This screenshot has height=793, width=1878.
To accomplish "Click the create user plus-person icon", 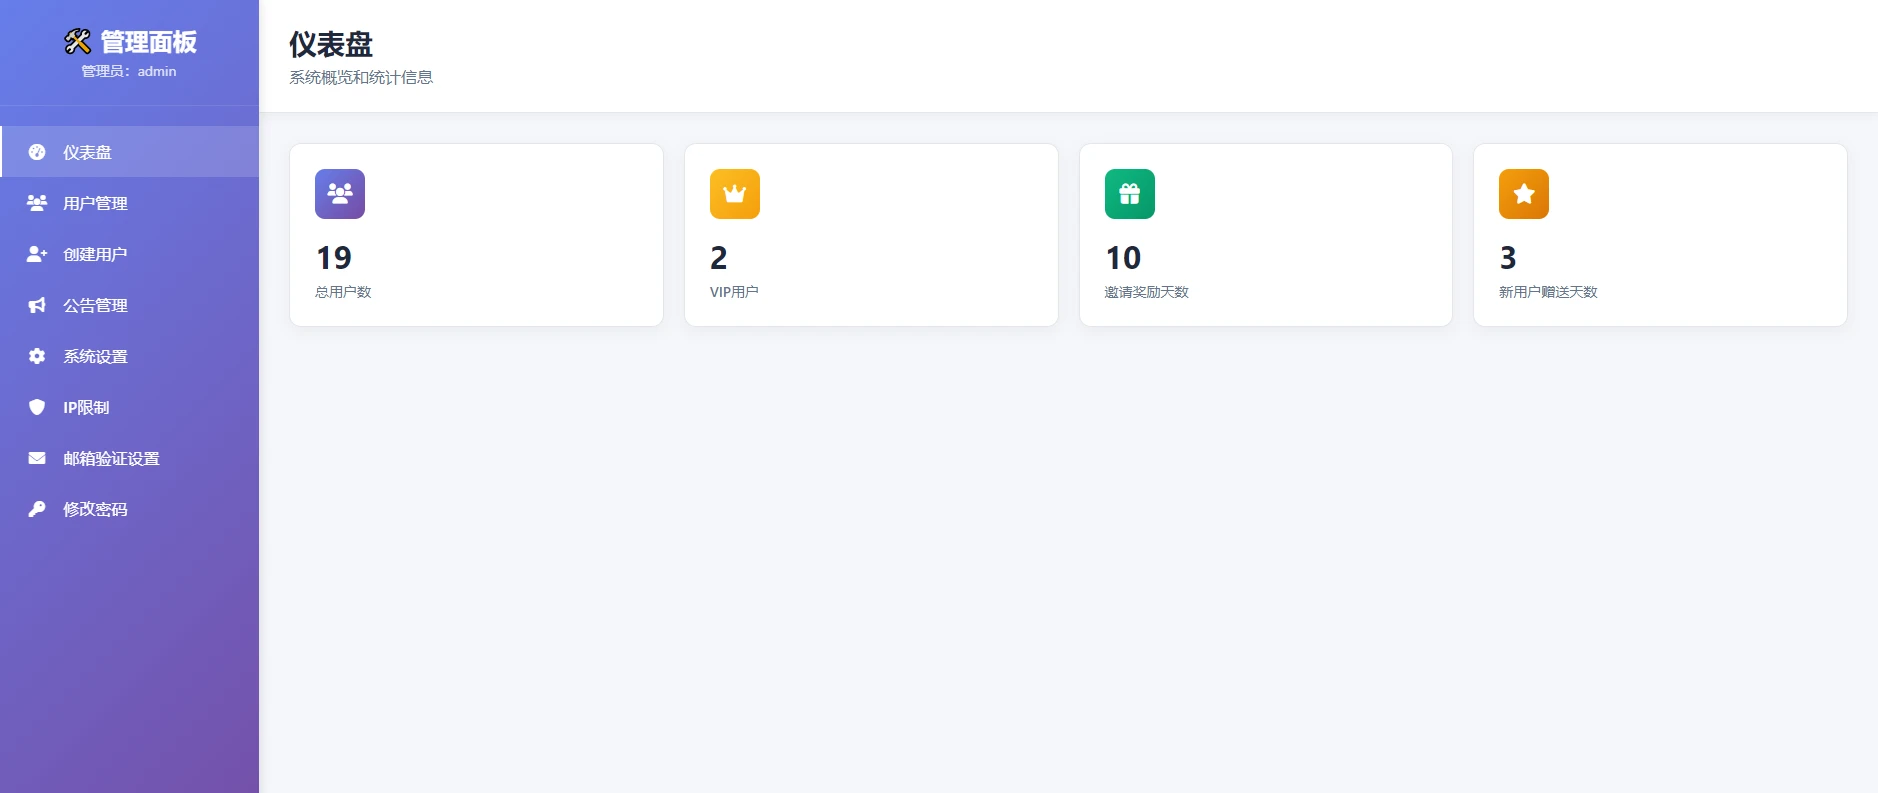I will (x=37, y=254).
